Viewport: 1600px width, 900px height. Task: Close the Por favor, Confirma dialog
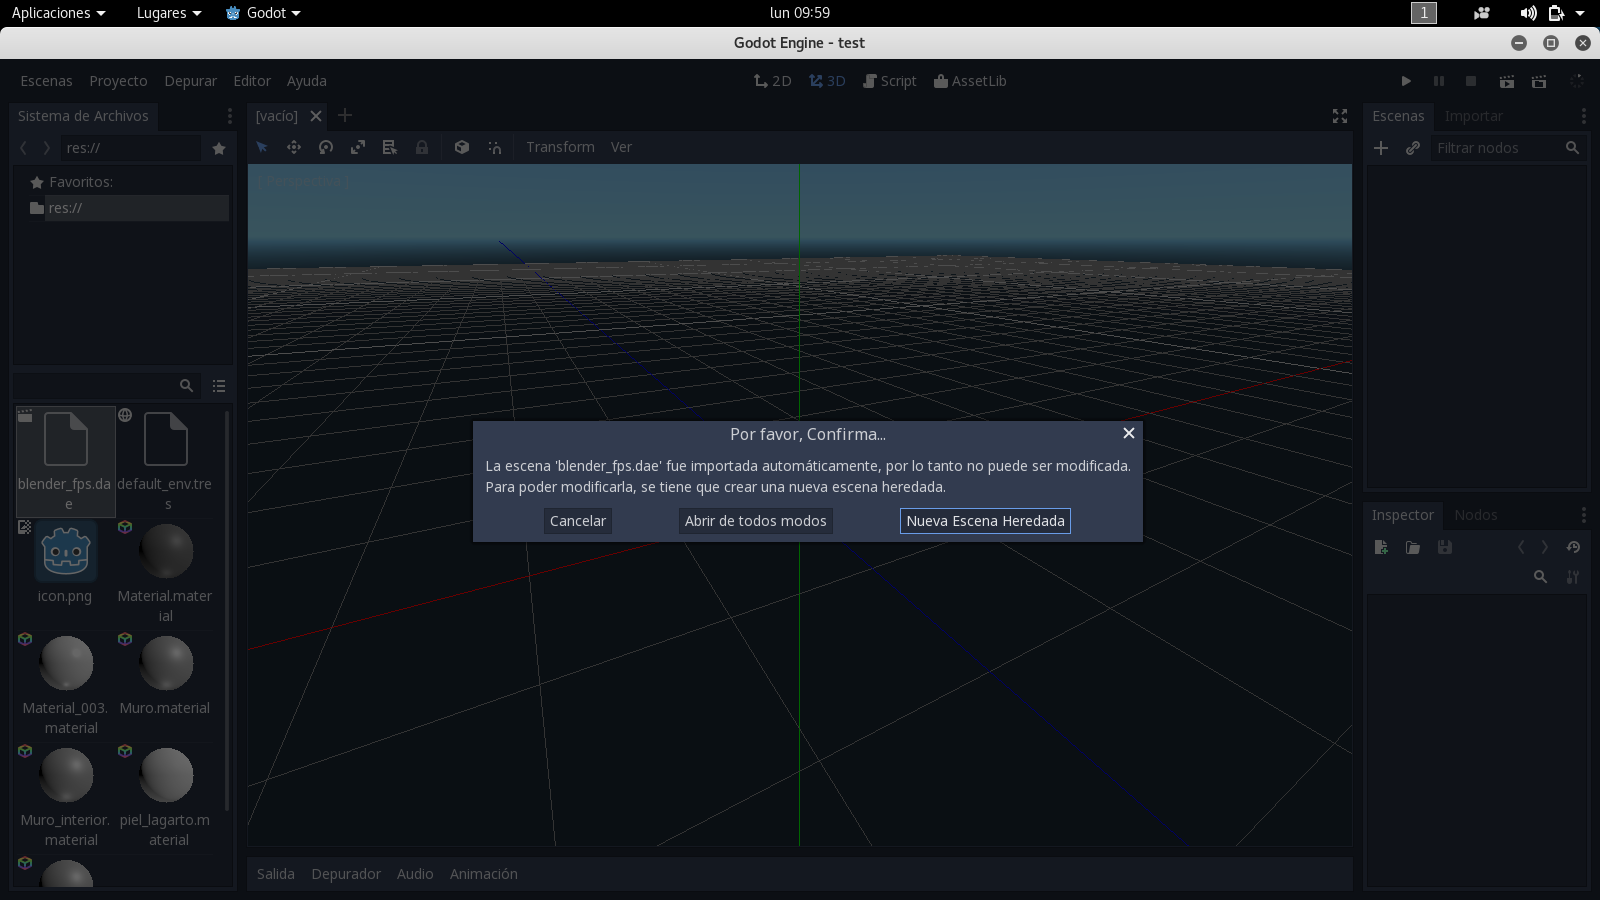pyautogui.click(x=1128, y=433)
